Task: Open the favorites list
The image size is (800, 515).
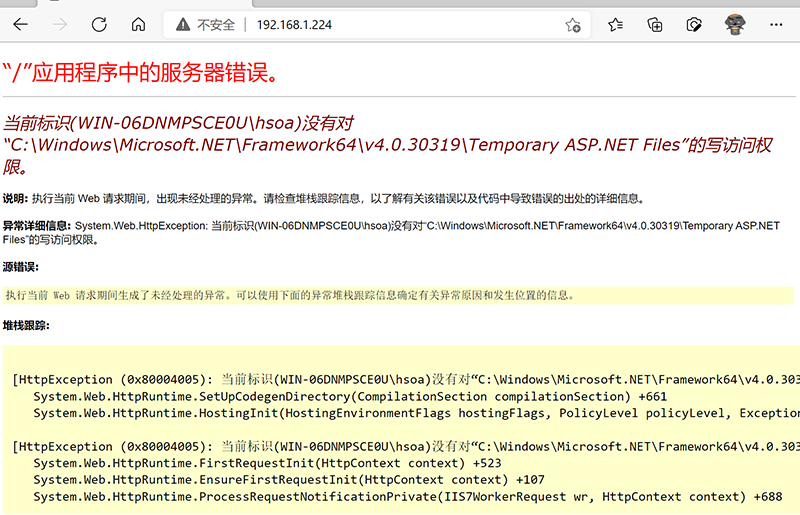Action: tap(615, 24)
